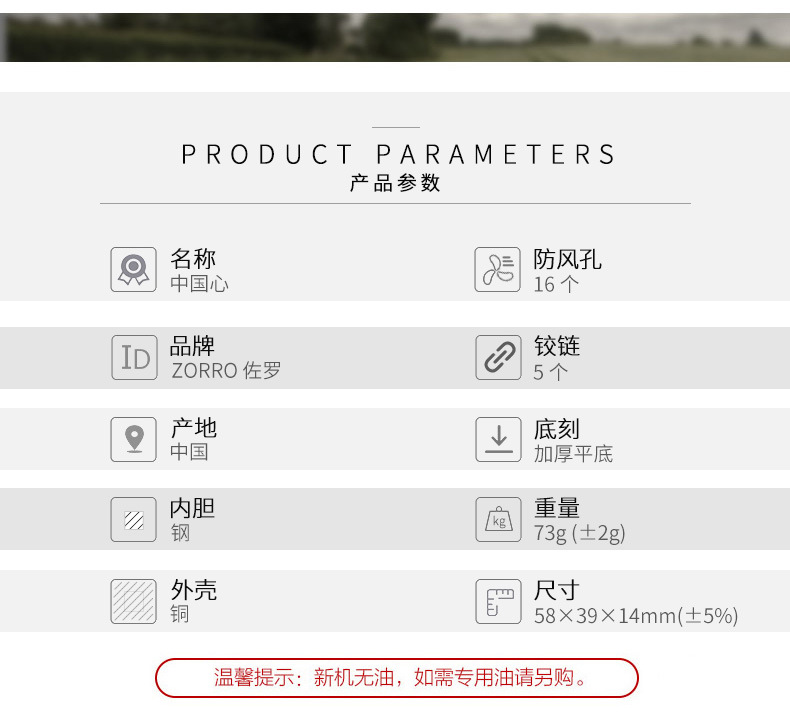Click the location pin icon beside 产地
This screenshot has width=790, height=717.
[x=133, y=439]
